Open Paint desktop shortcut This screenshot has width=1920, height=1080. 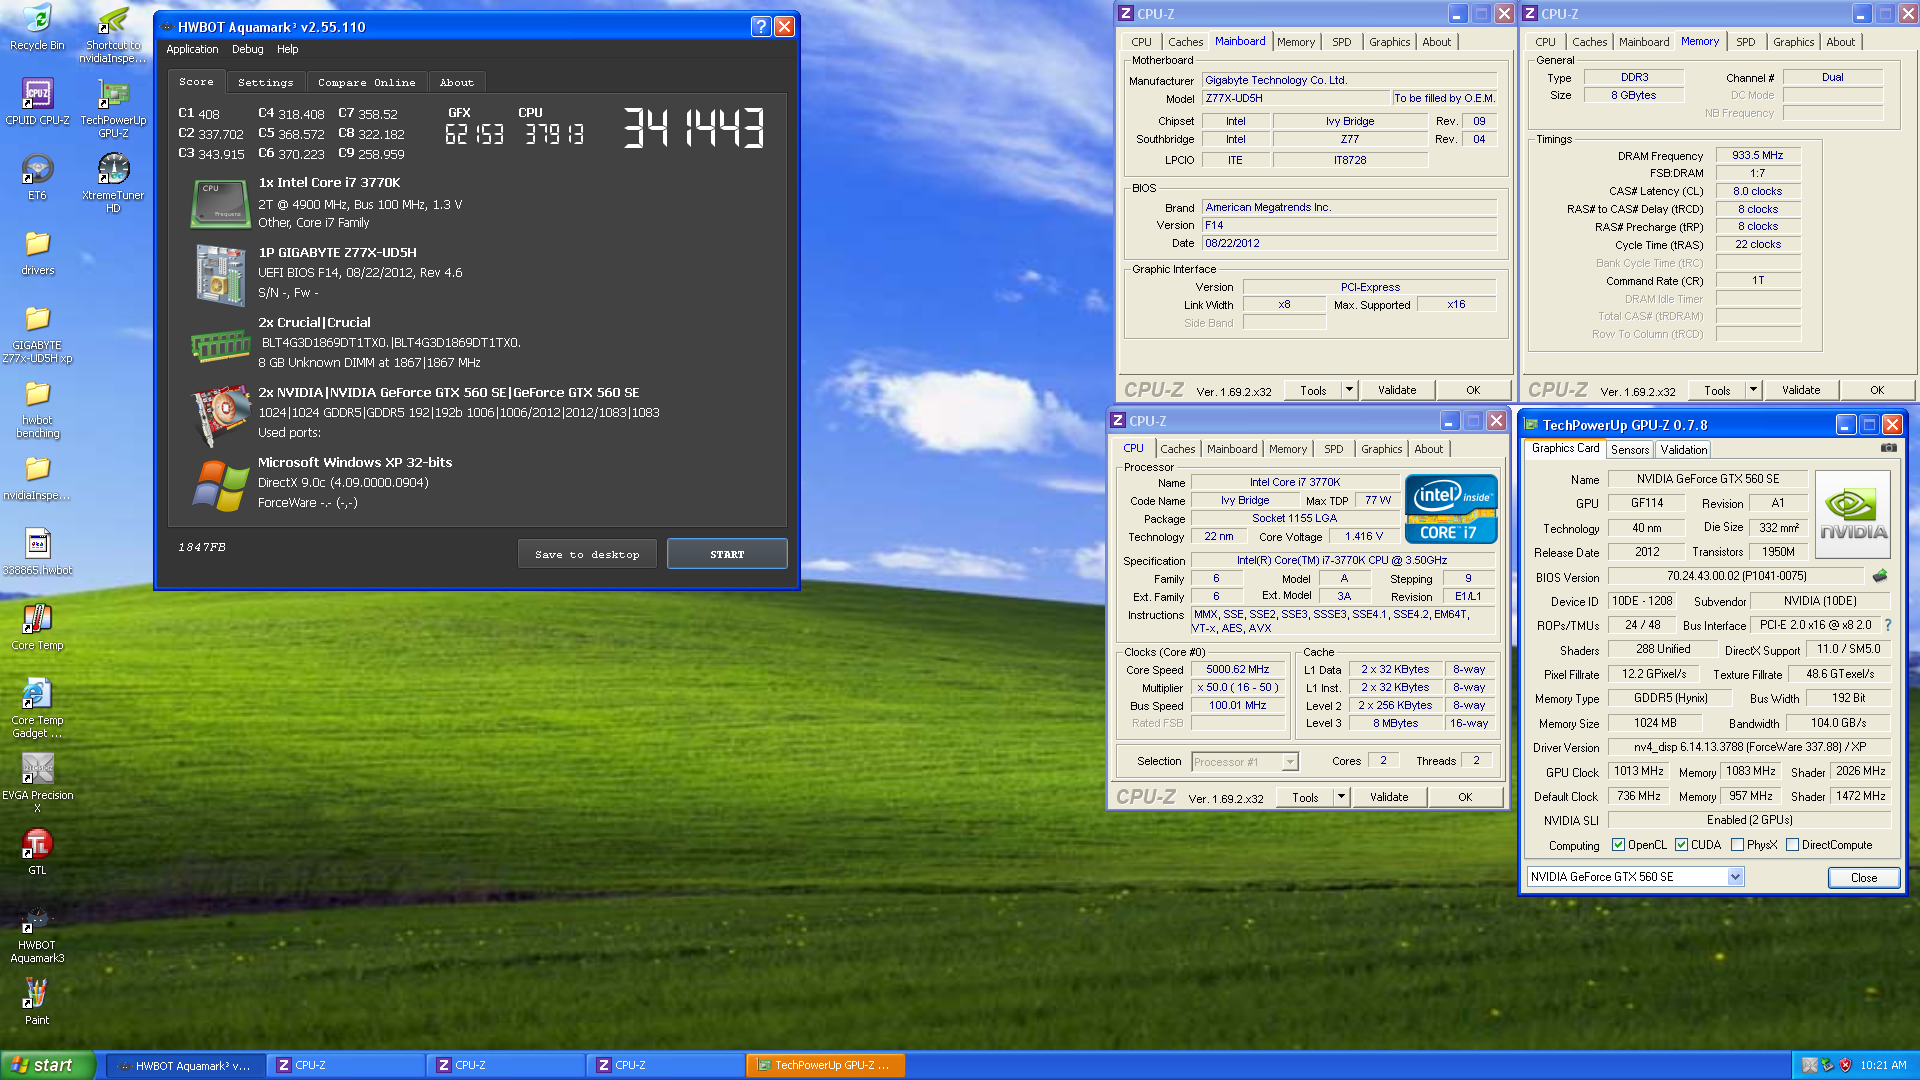[37, 1002]
